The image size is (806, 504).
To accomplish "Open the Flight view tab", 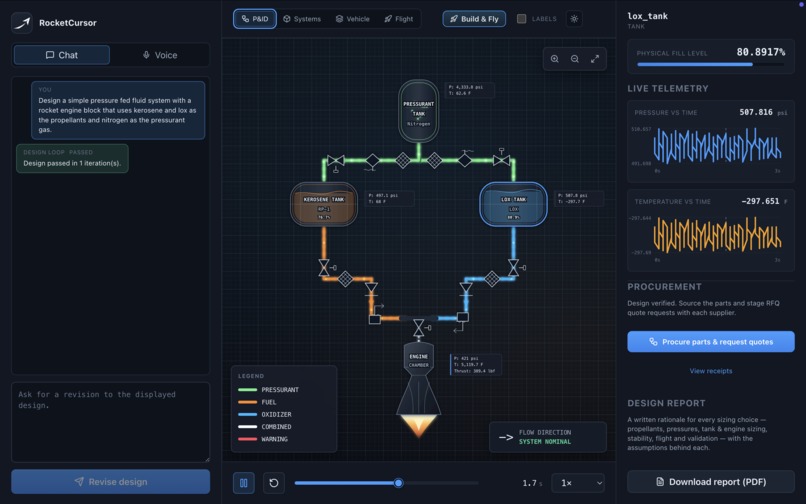I will [399, 19].
